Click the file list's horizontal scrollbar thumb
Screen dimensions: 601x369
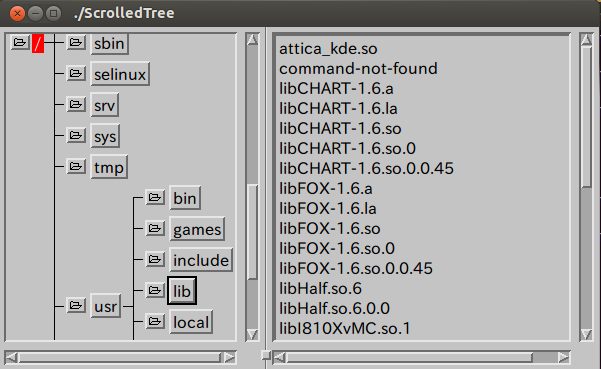(x=409, y=357)
